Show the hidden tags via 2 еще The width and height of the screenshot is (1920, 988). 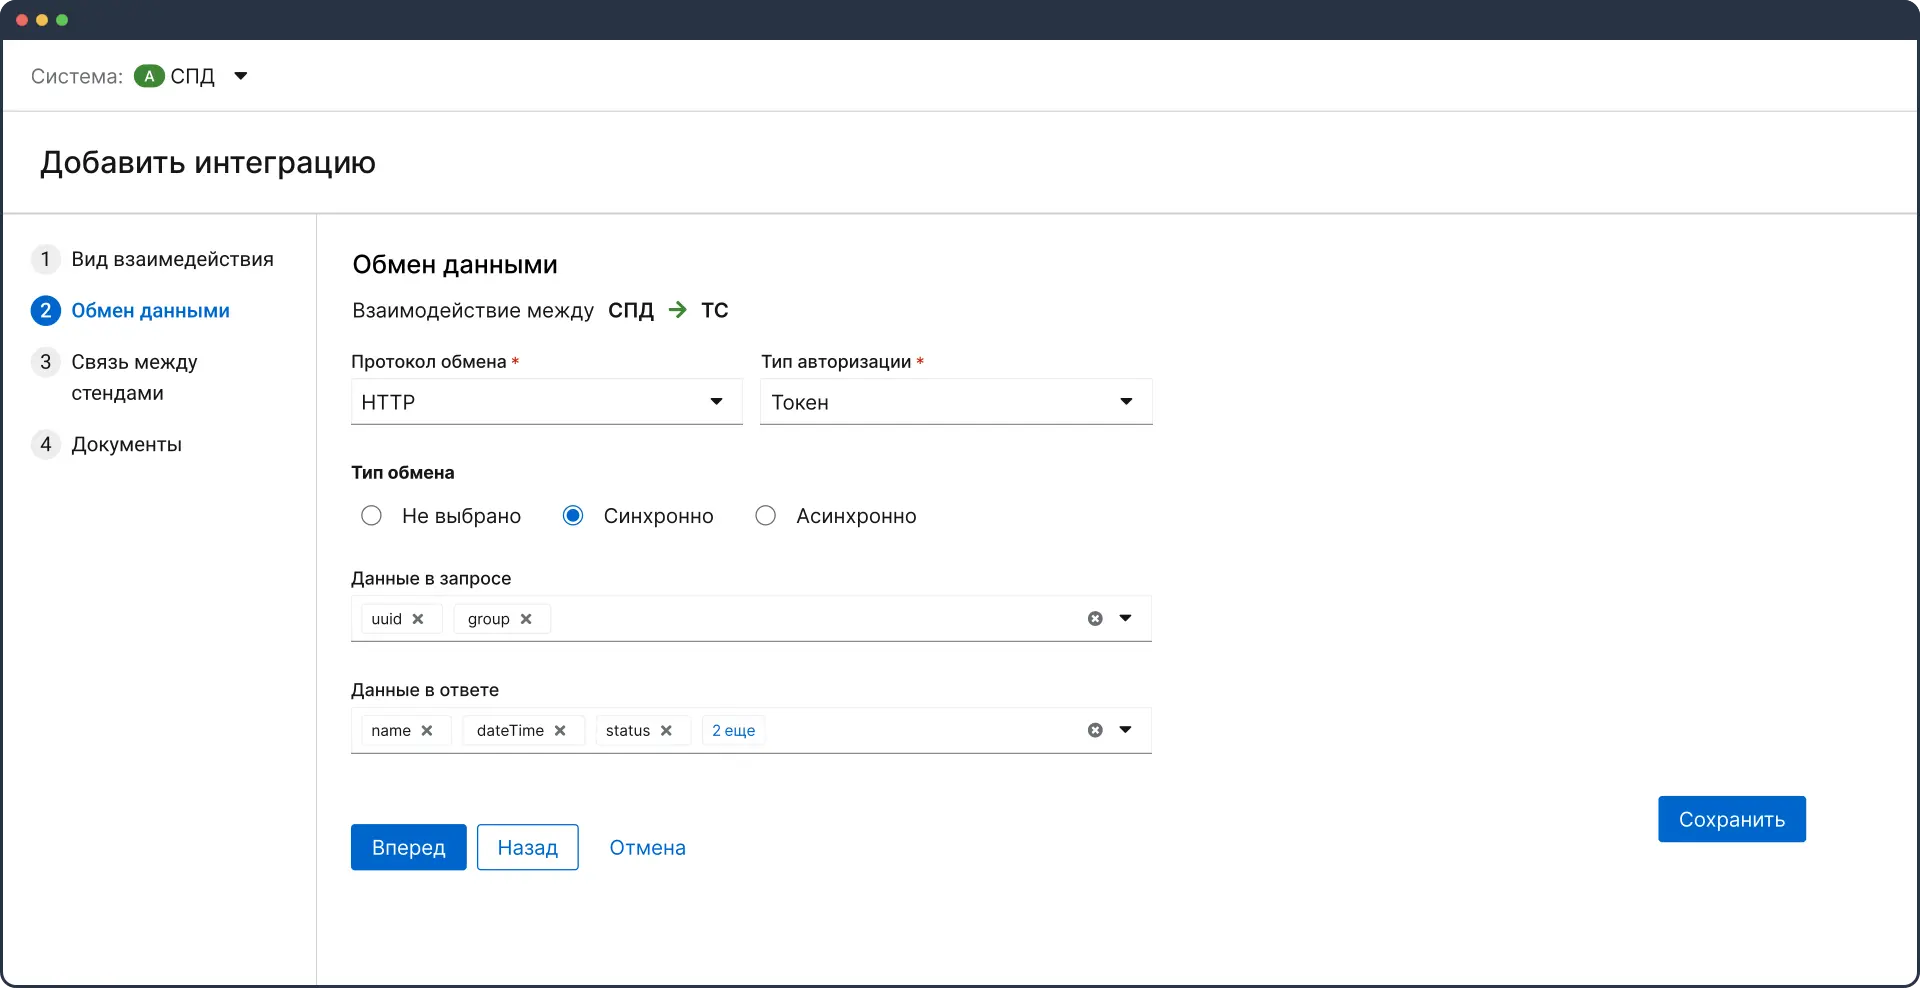pyautogui.click(x=733, y=731)
